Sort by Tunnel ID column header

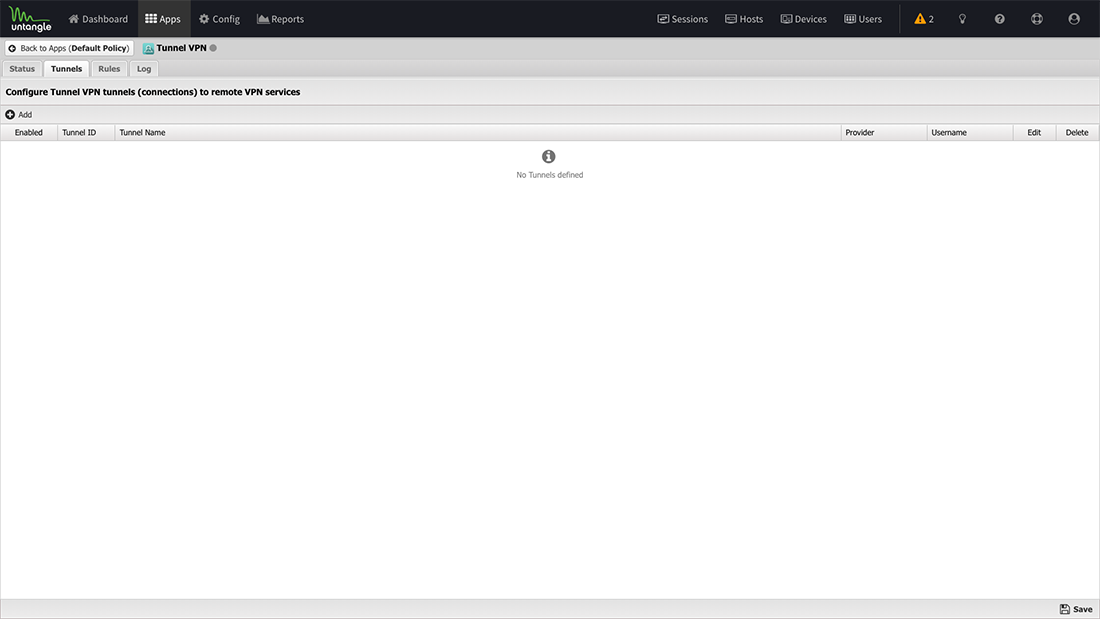[86, 133]
